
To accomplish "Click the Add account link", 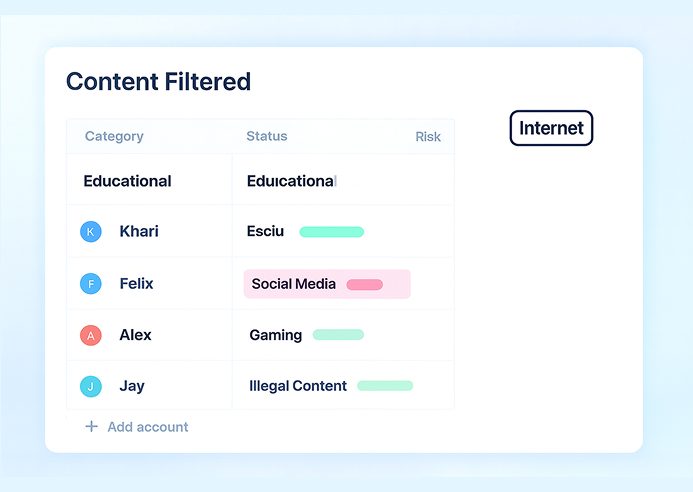I will pyautogui.click(x=148, y=427).
